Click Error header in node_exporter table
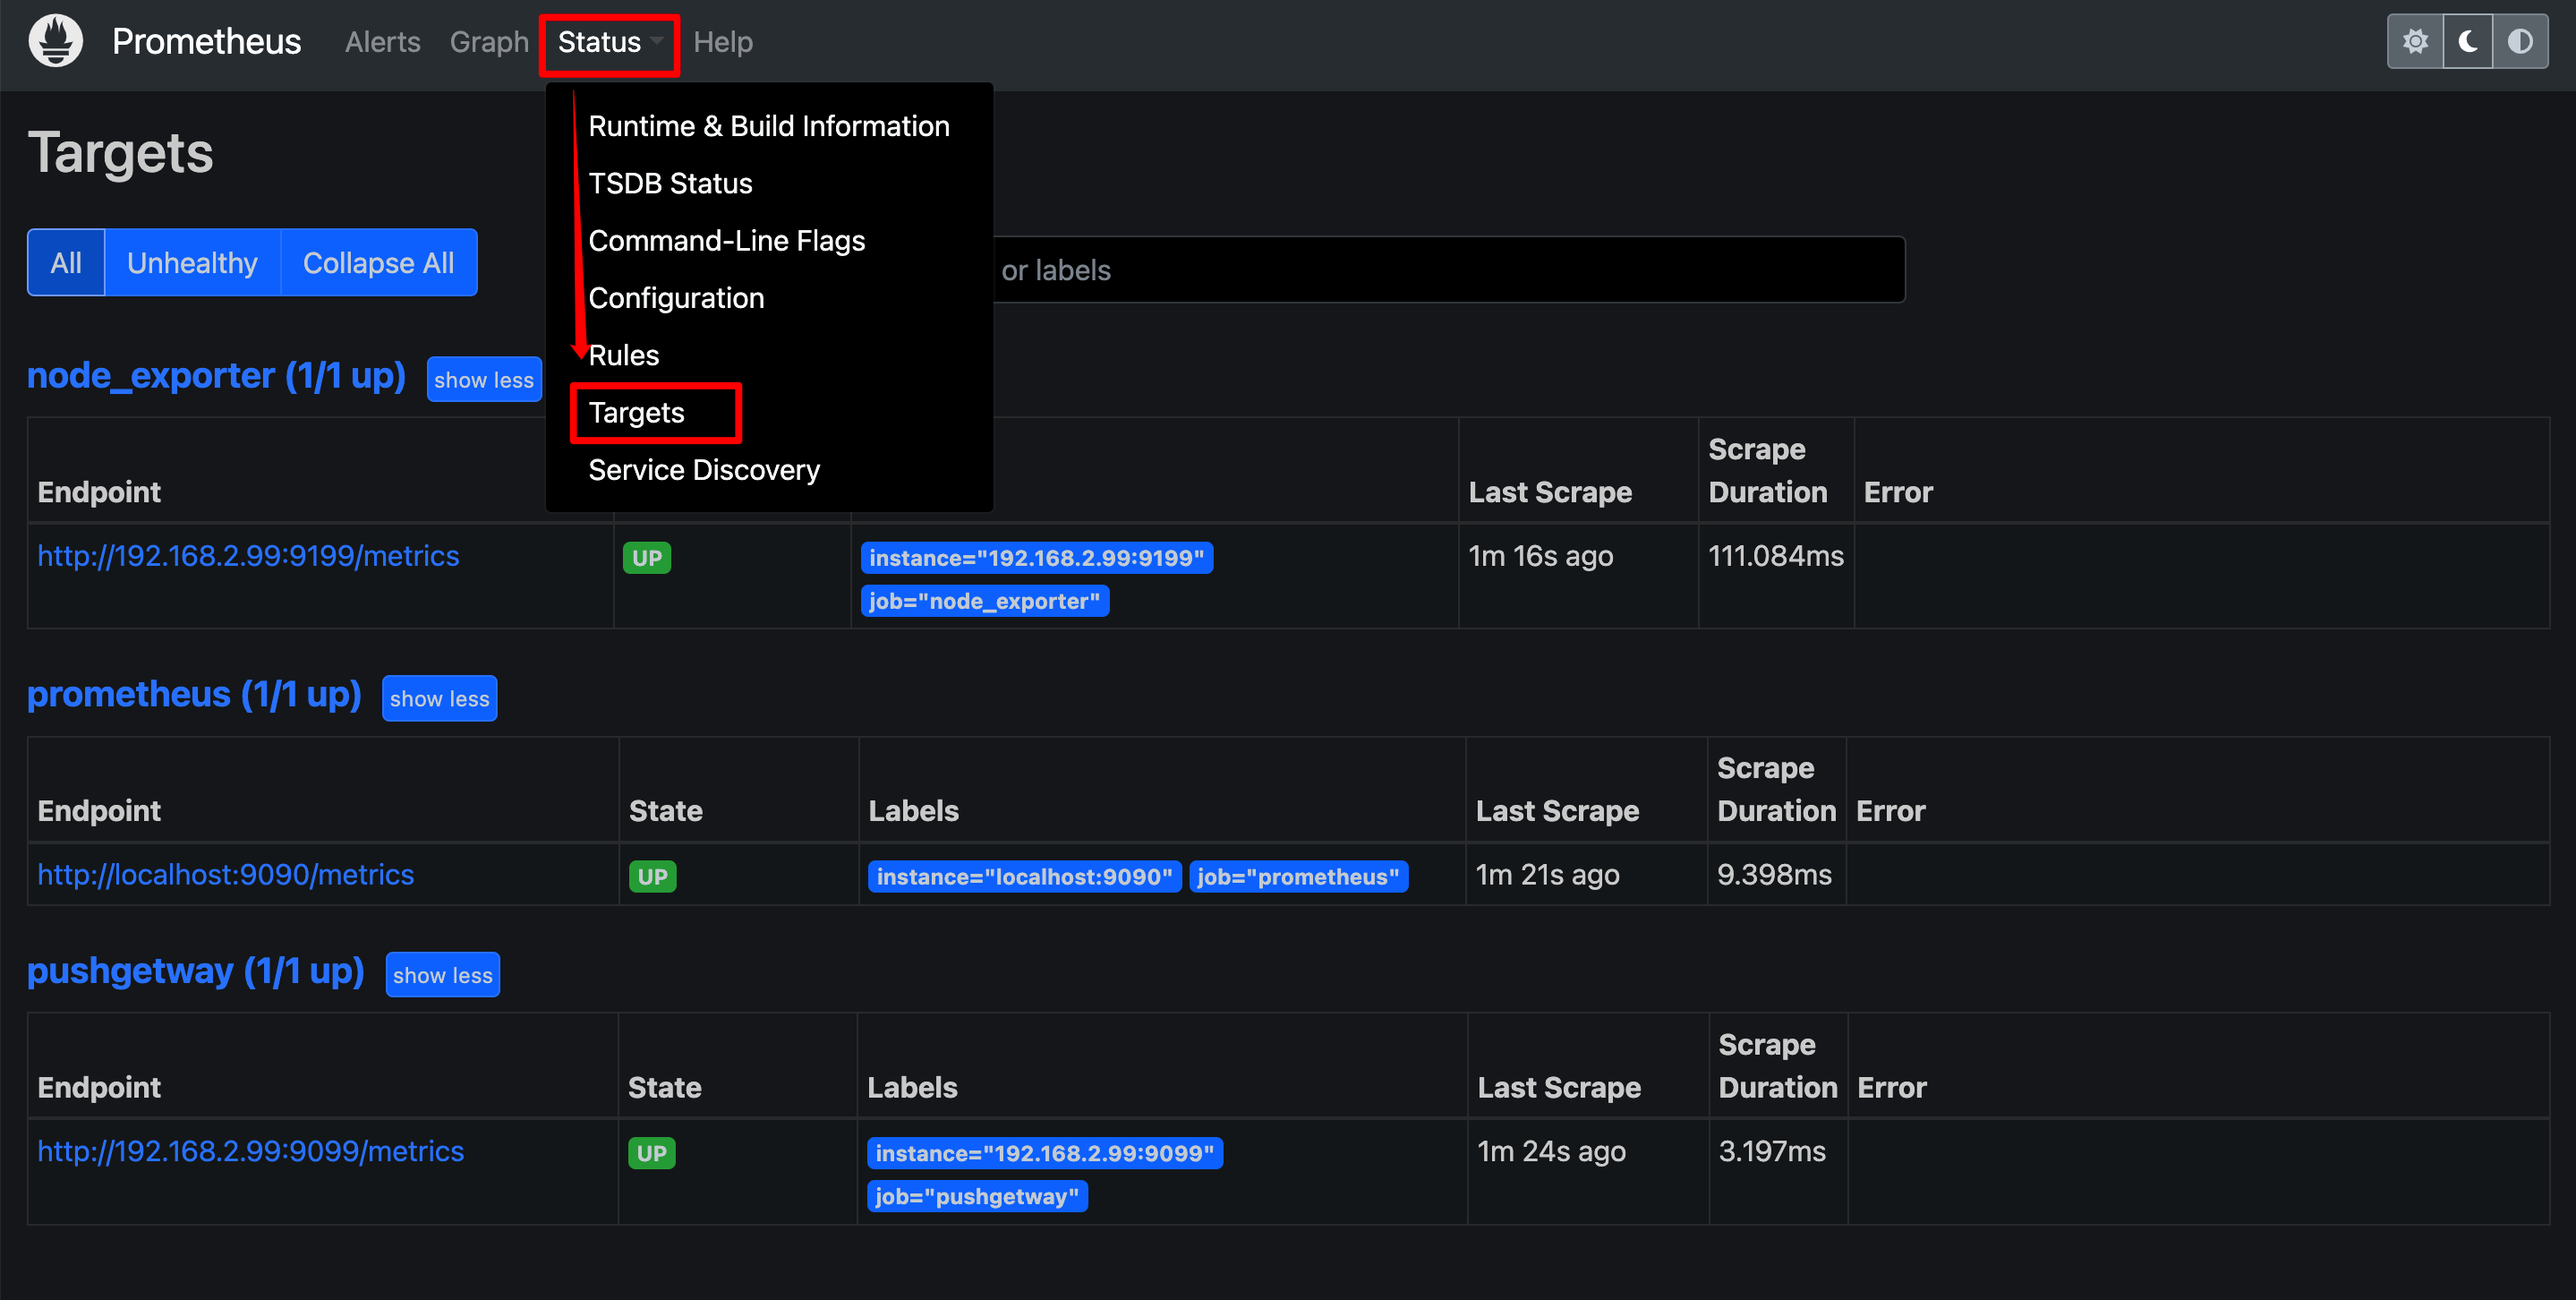 point(1898,492)
